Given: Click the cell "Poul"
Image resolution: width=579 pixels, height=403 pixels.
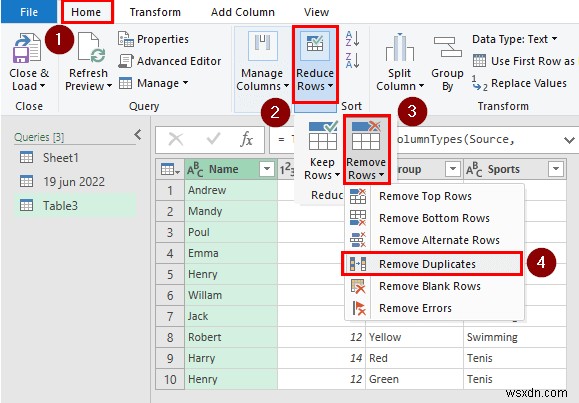Looking at the screenshot, I should 231,232.
